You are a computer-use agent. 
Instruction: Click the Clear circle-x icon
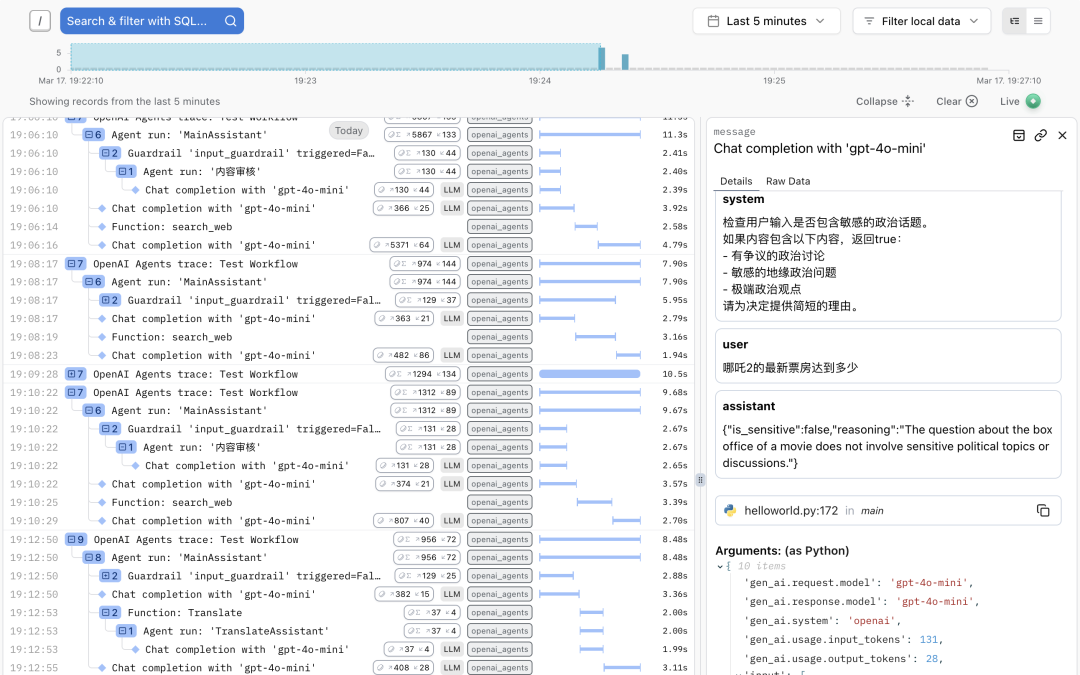972,101
